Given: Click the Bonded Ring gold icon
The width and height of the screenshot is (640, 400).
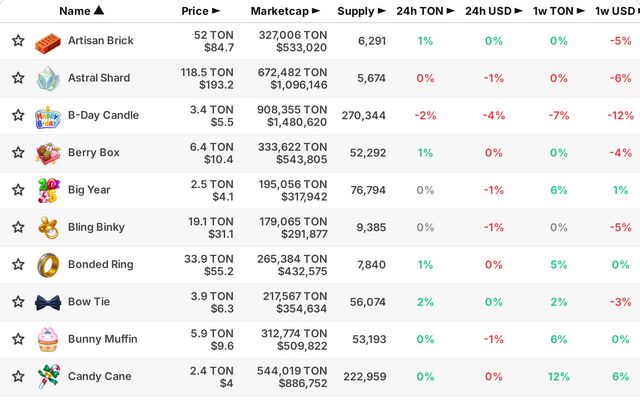Looking at the screenshot, I should point(48,265).
